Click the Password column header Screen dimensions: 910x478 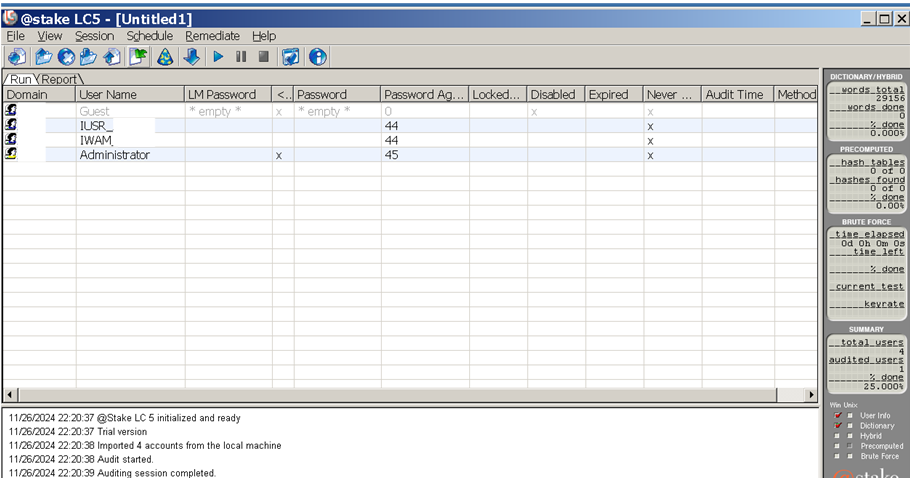(x=337, y=95)
